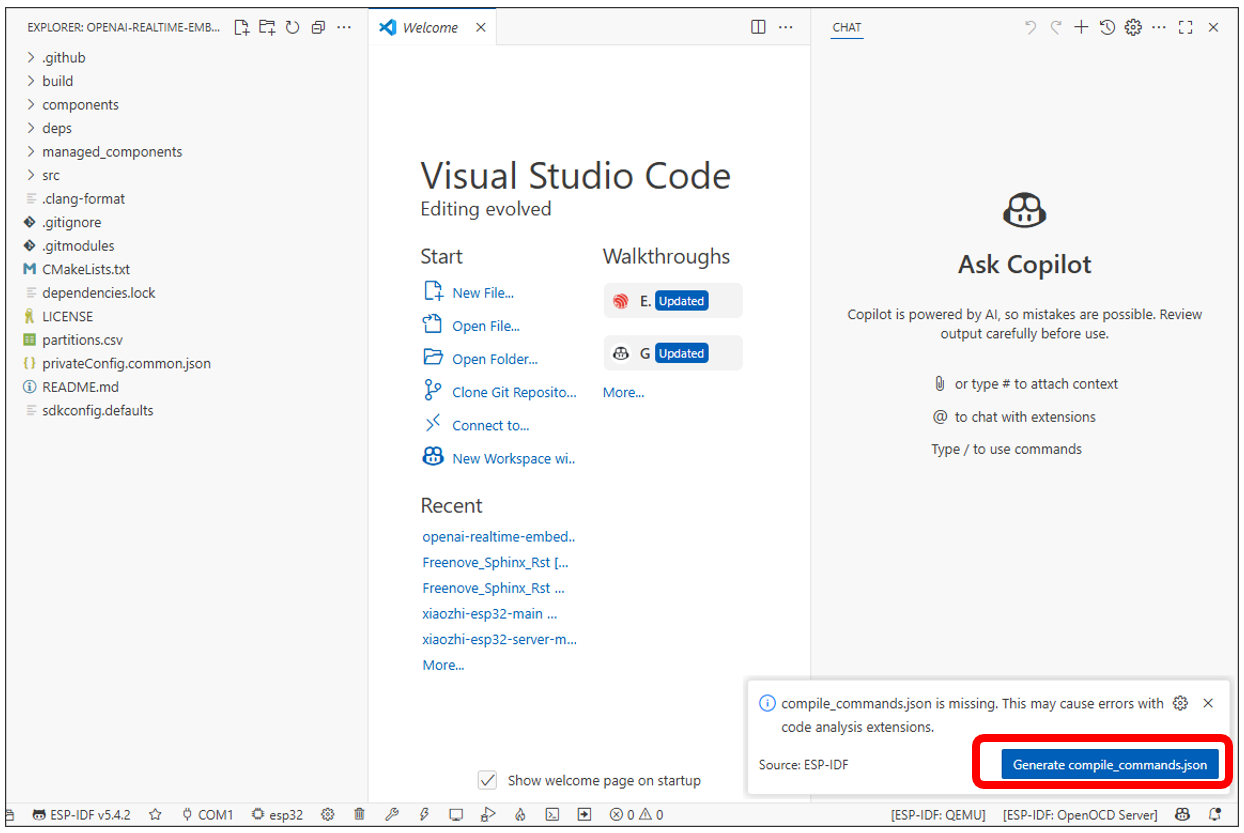Image resolution: width=1244 pixels, height=833 pixels.
Task: Click the trash full clean icon in status bar
Action: tap(359, 815)
